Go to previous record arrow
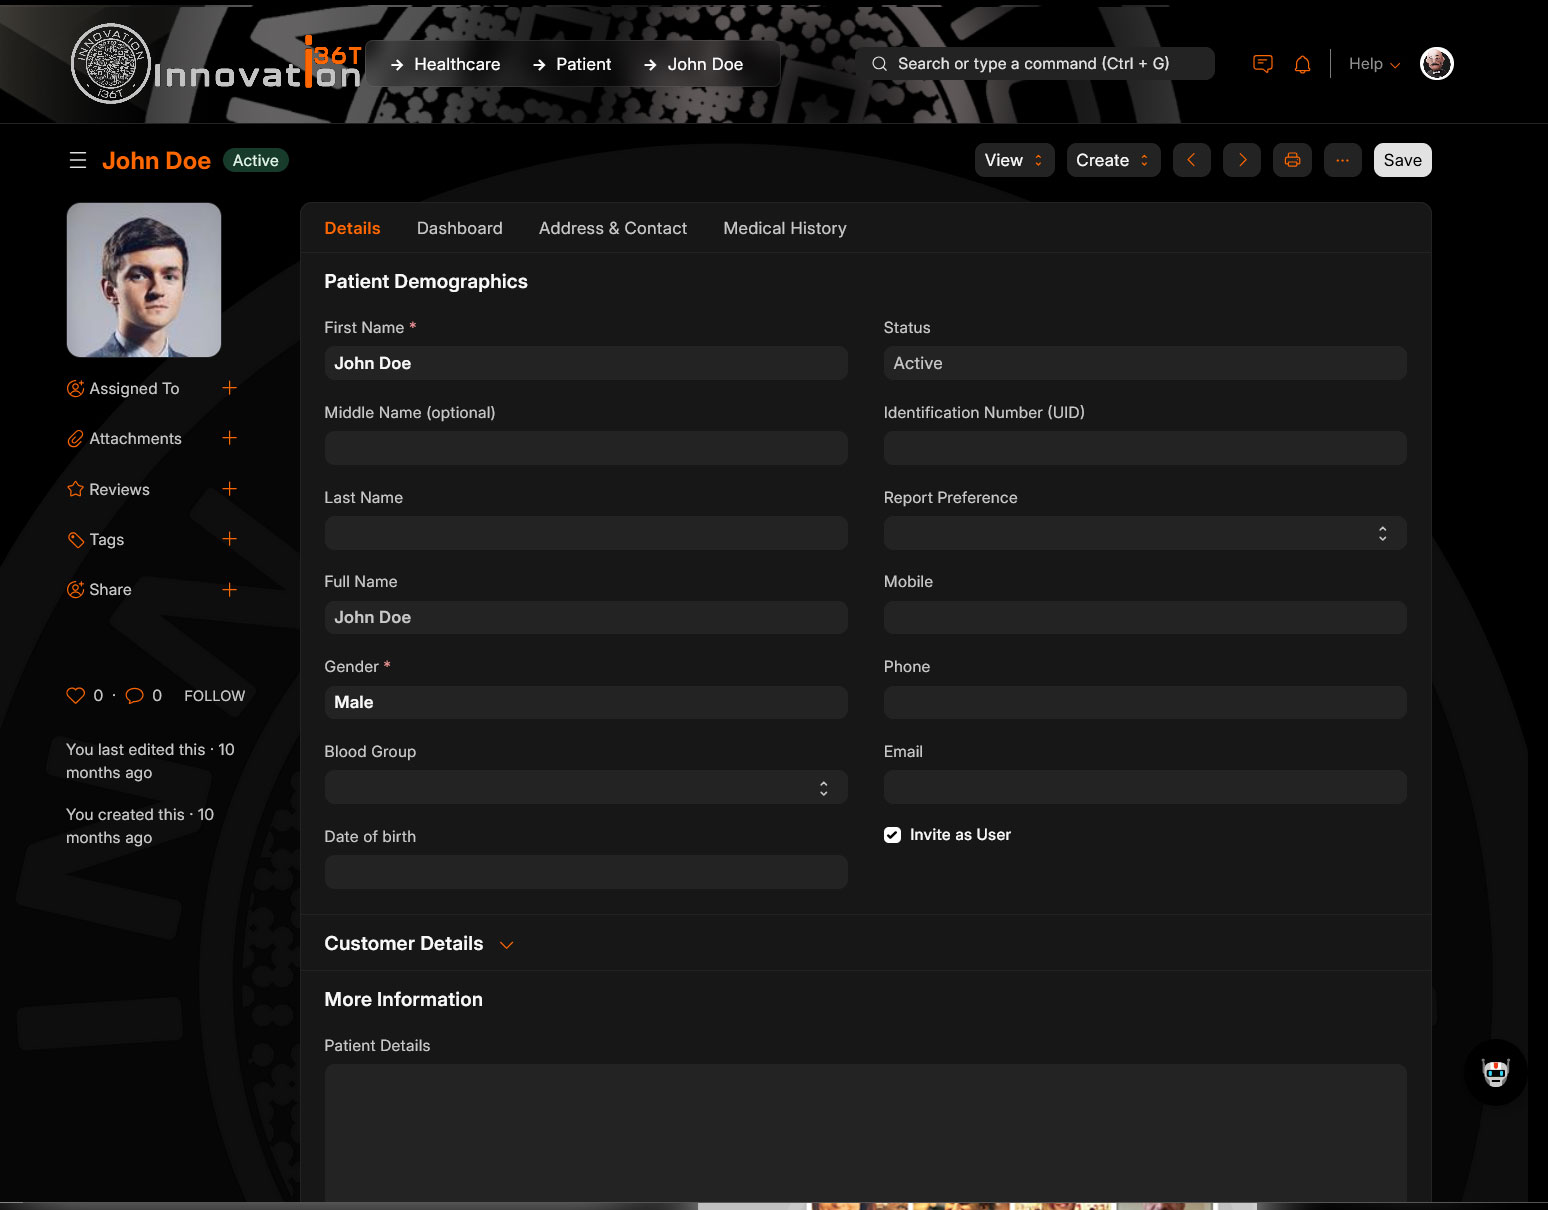 [x=1191, y=160]
